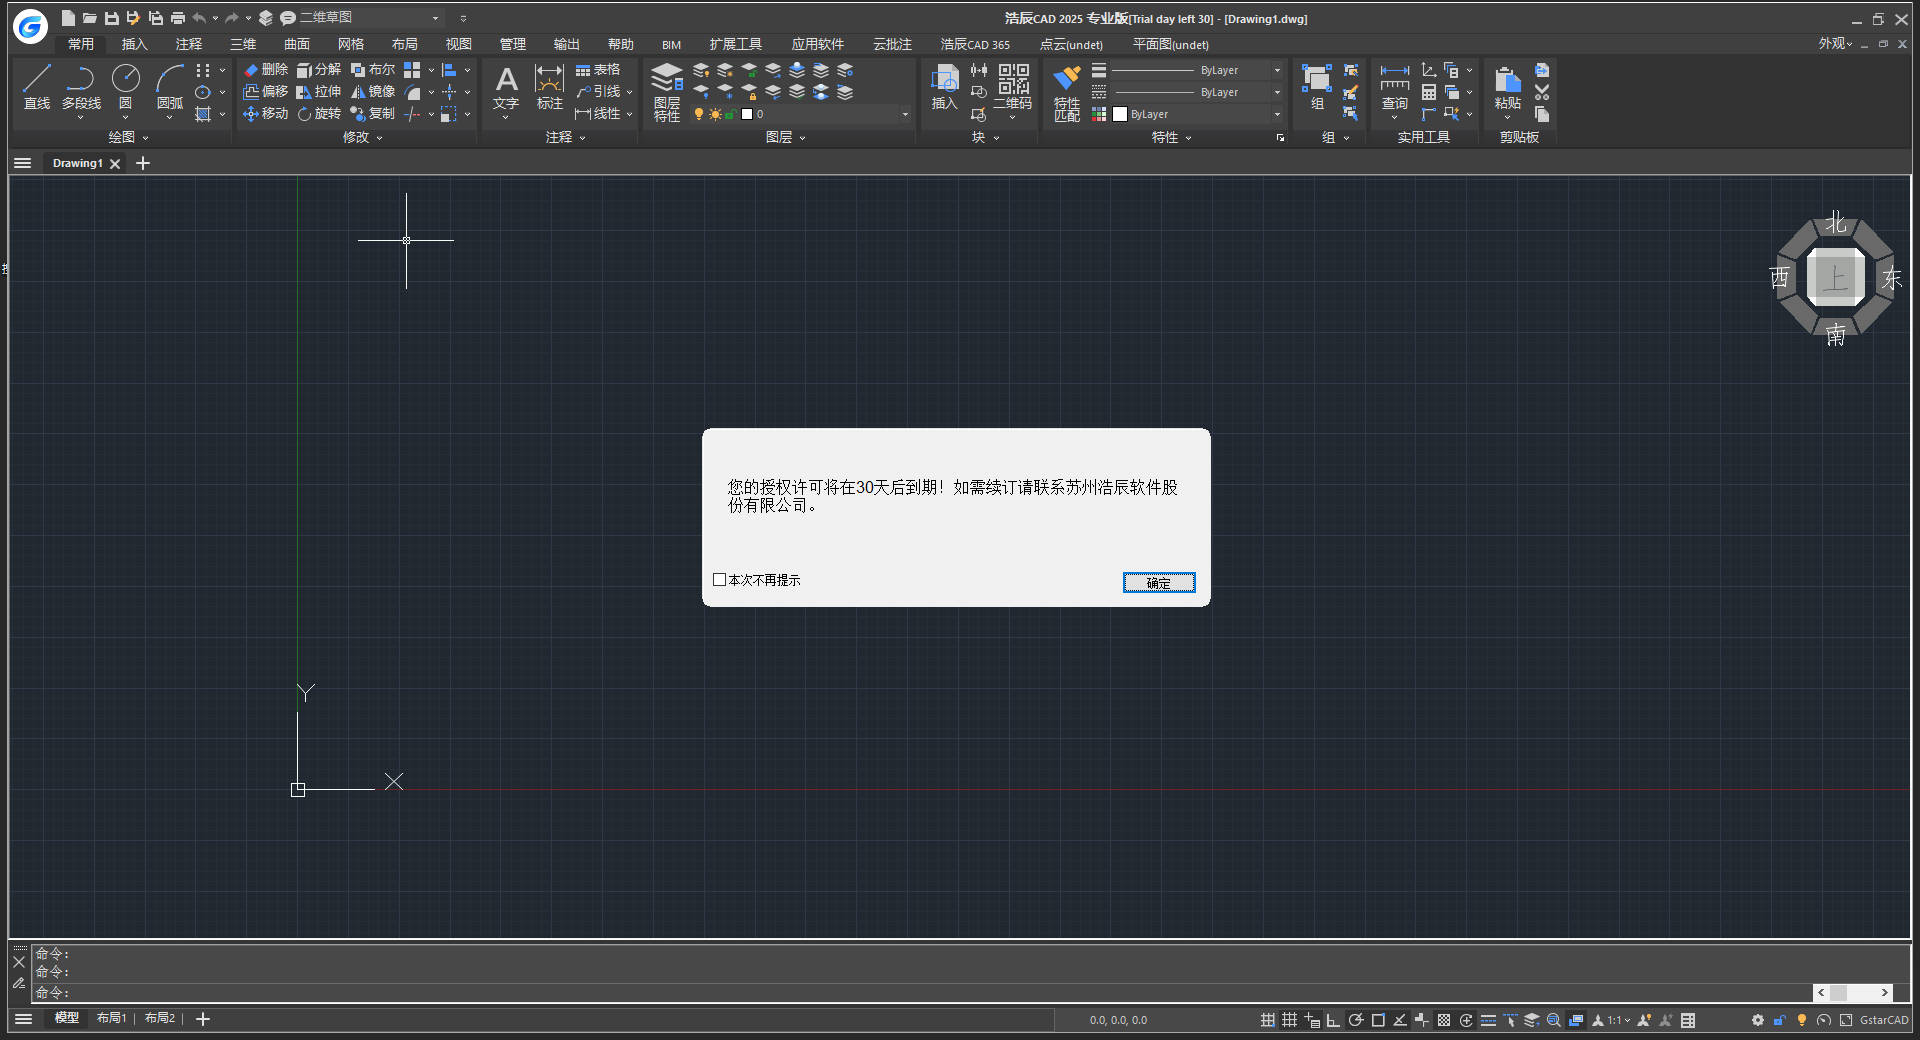Click the 二维码 (QR code) icon
Screen dimensions: 1920x1040
pyautogui.click(x=1013, y=87)
